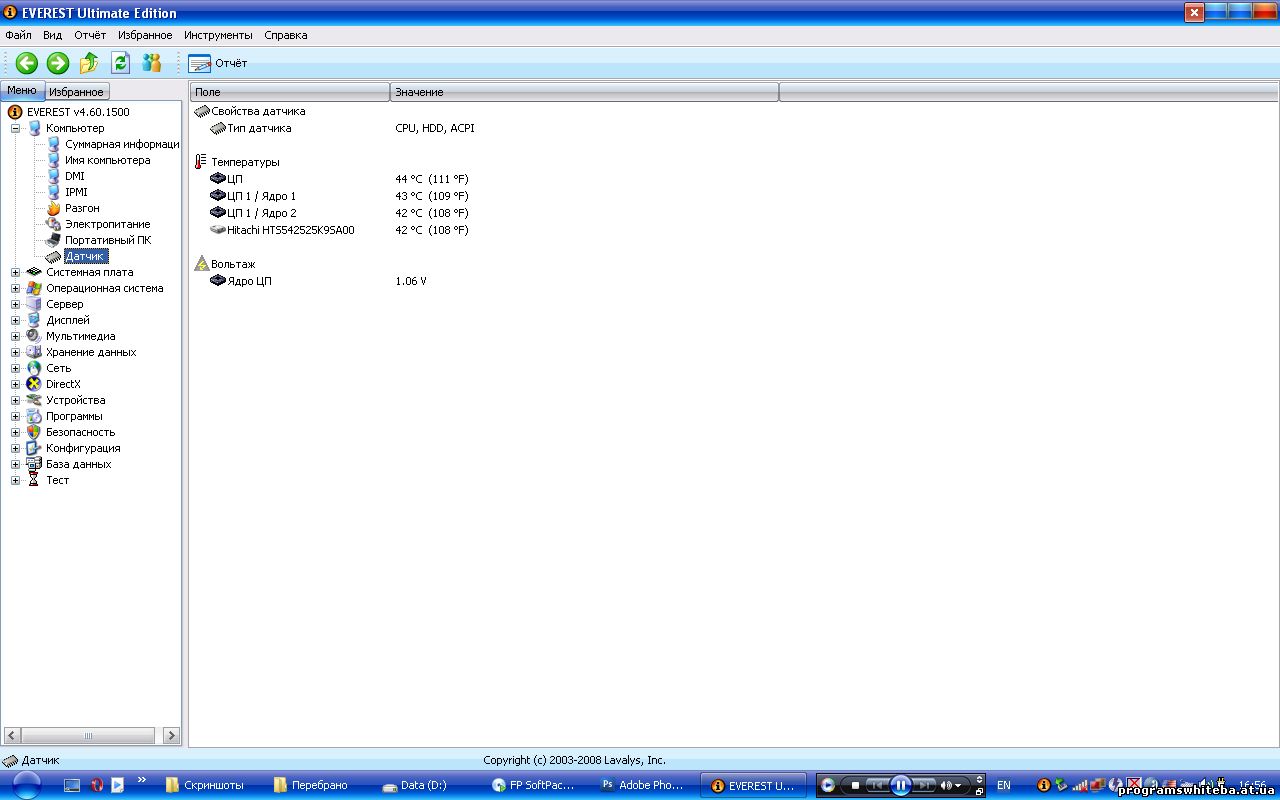Switch to the Меню tab
This screenshot has height=800, width=1280.
(x=22, y=90)
